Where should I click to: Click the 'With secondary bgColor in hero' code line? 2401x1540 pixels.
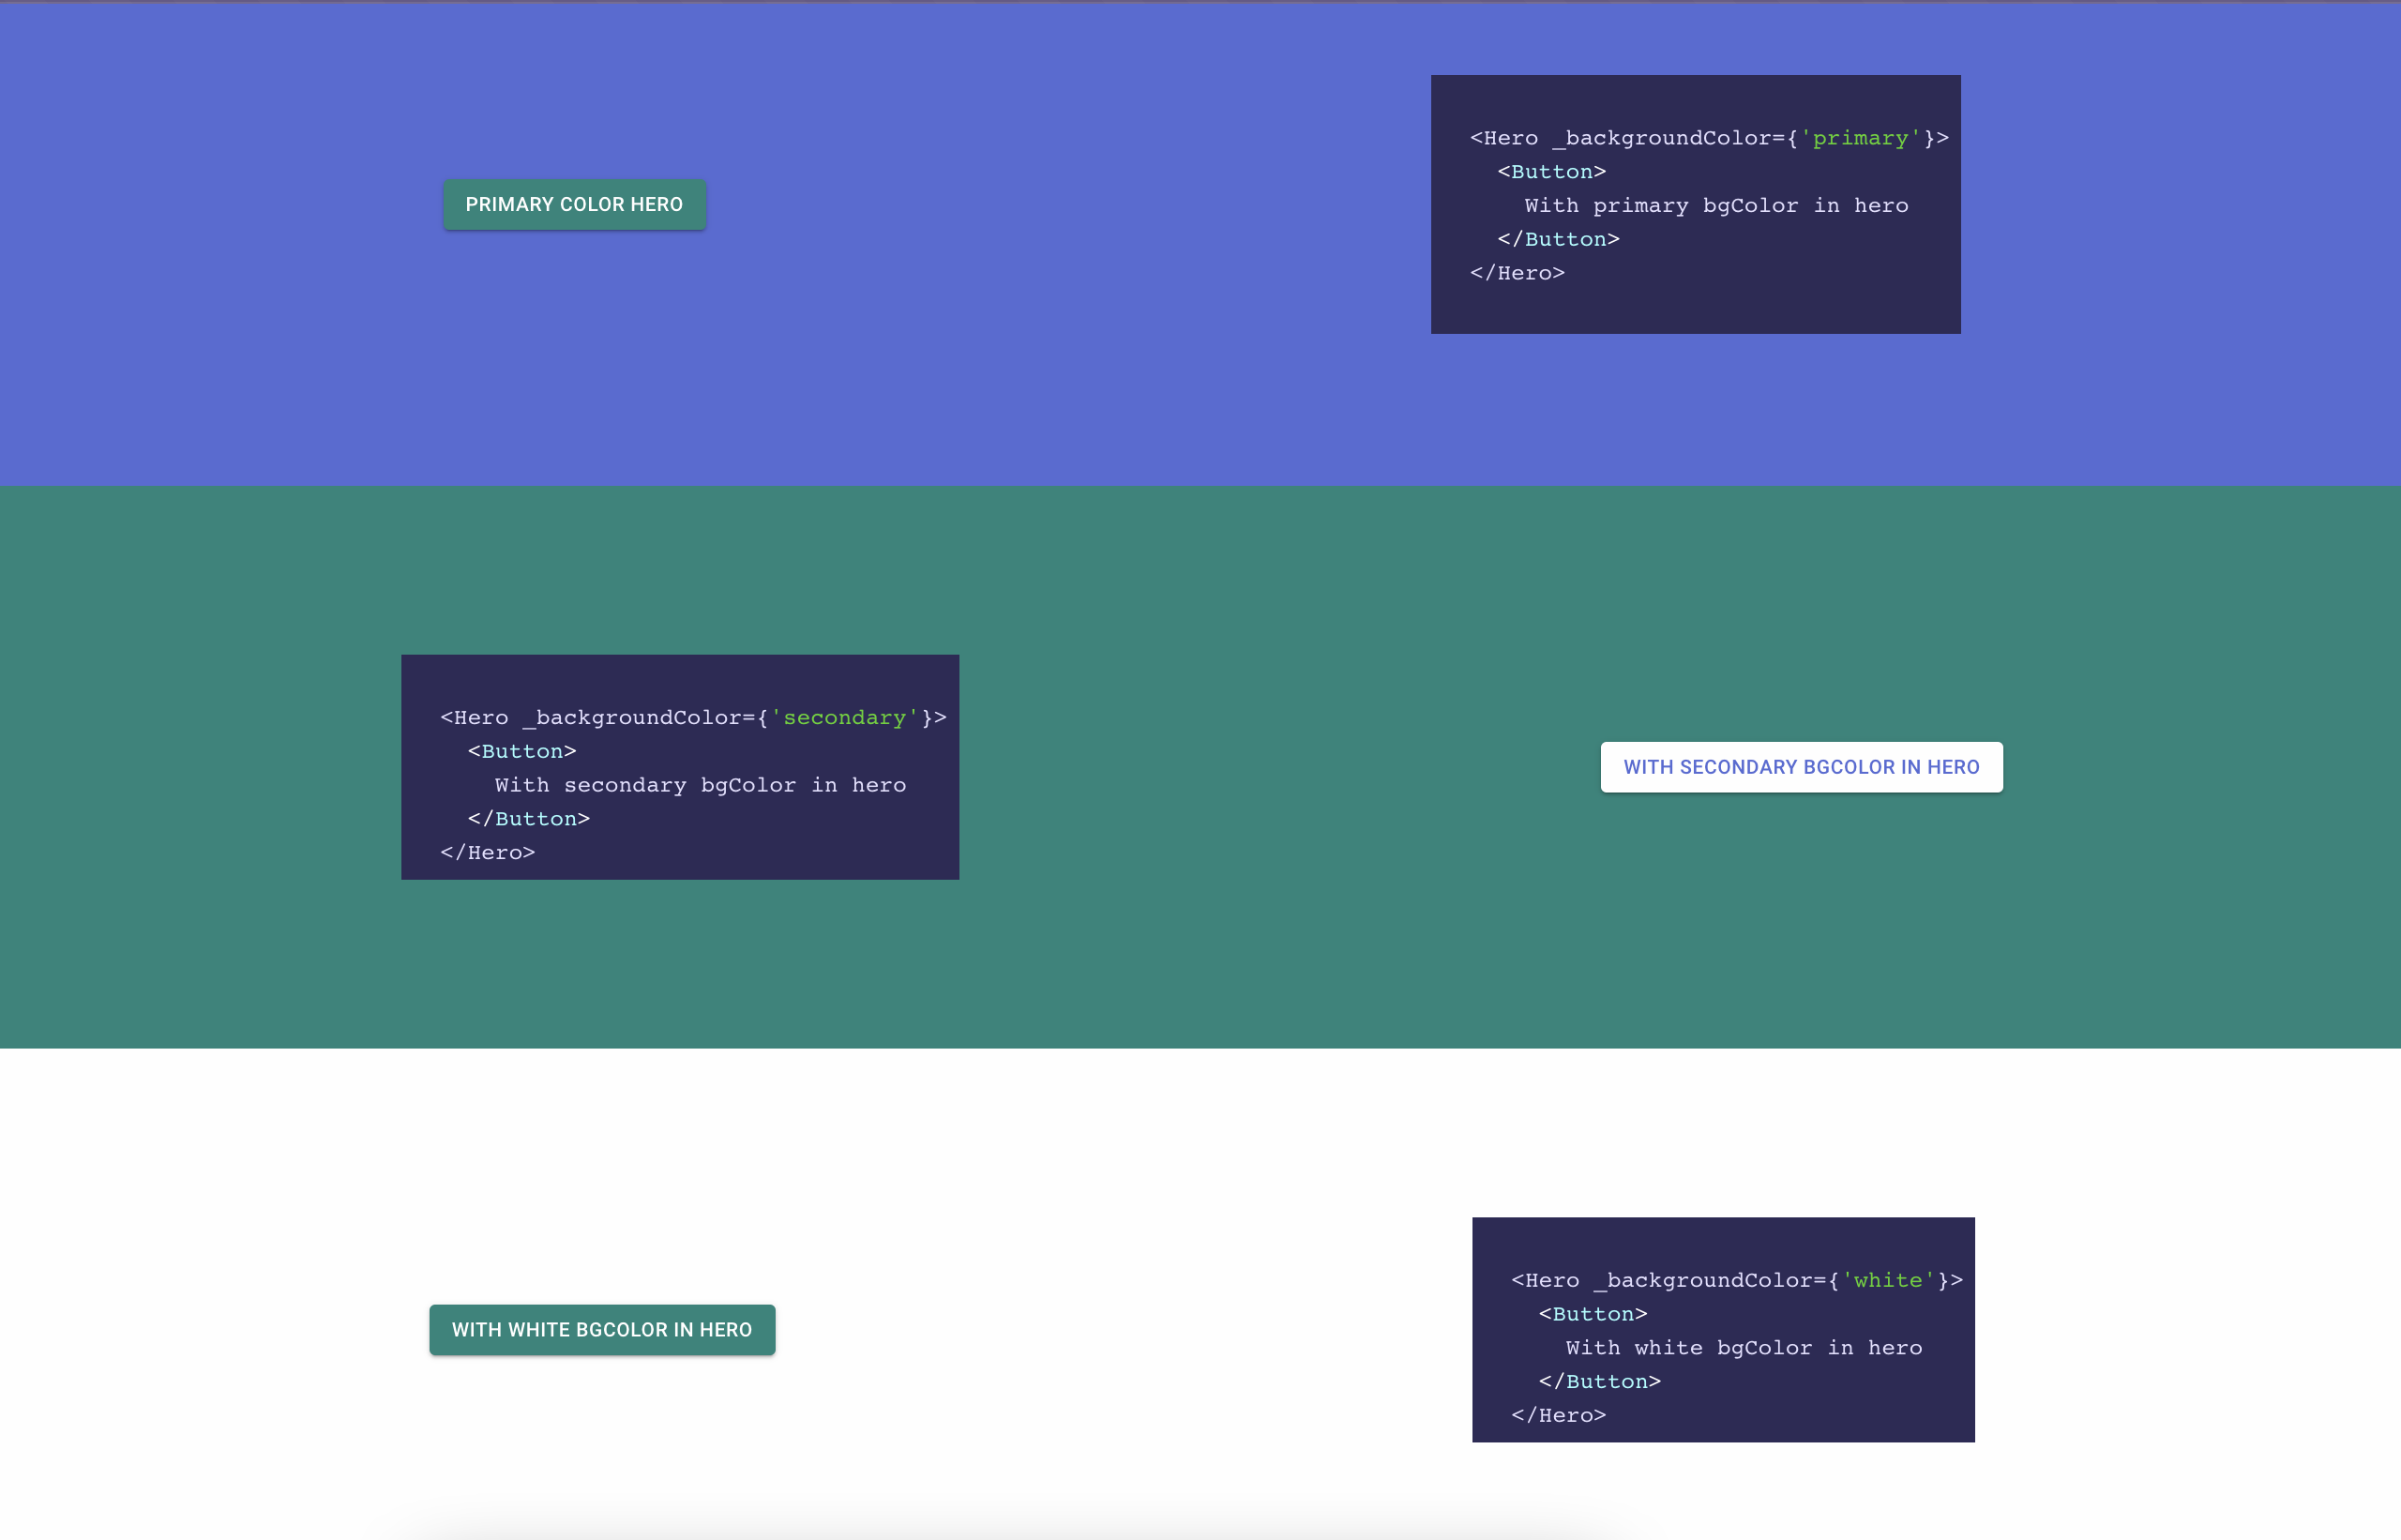point(700,786)
